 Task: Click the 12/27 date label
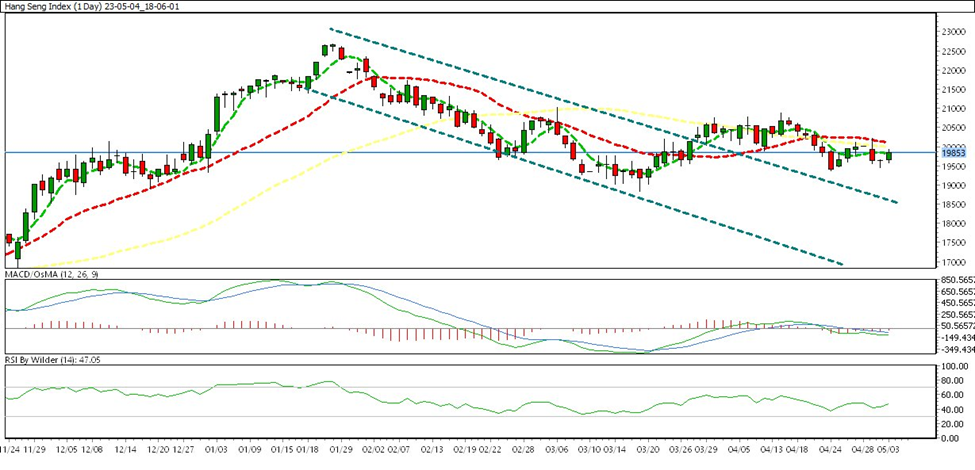tap(185, 448)
